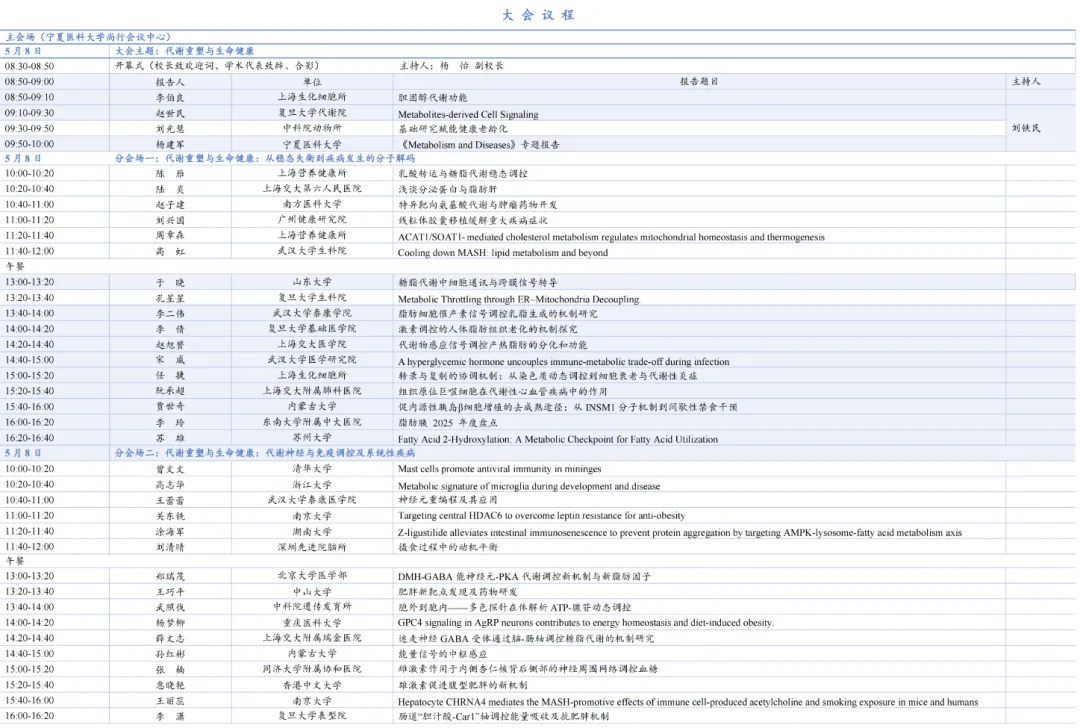Click the institution '复旦大学基础医学院'
1080x728 pixels.
[x=312, y=329]
